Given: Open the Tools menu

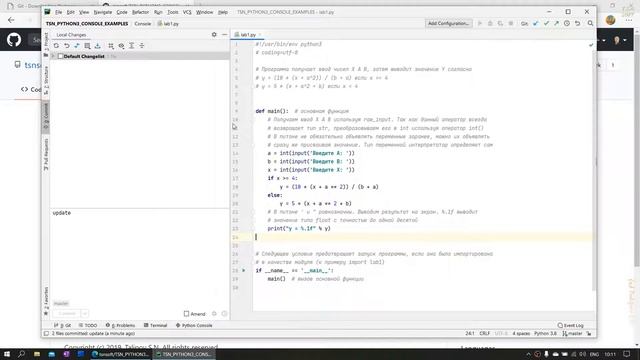Looking at the screenshot, I should [173, 12].
